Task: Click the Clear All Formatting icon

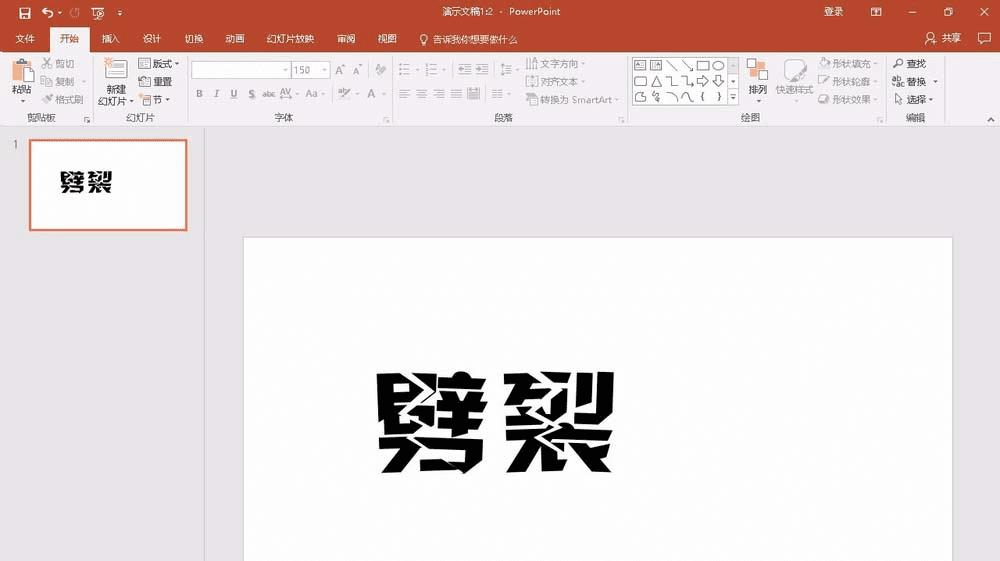Action: point(381,69)
